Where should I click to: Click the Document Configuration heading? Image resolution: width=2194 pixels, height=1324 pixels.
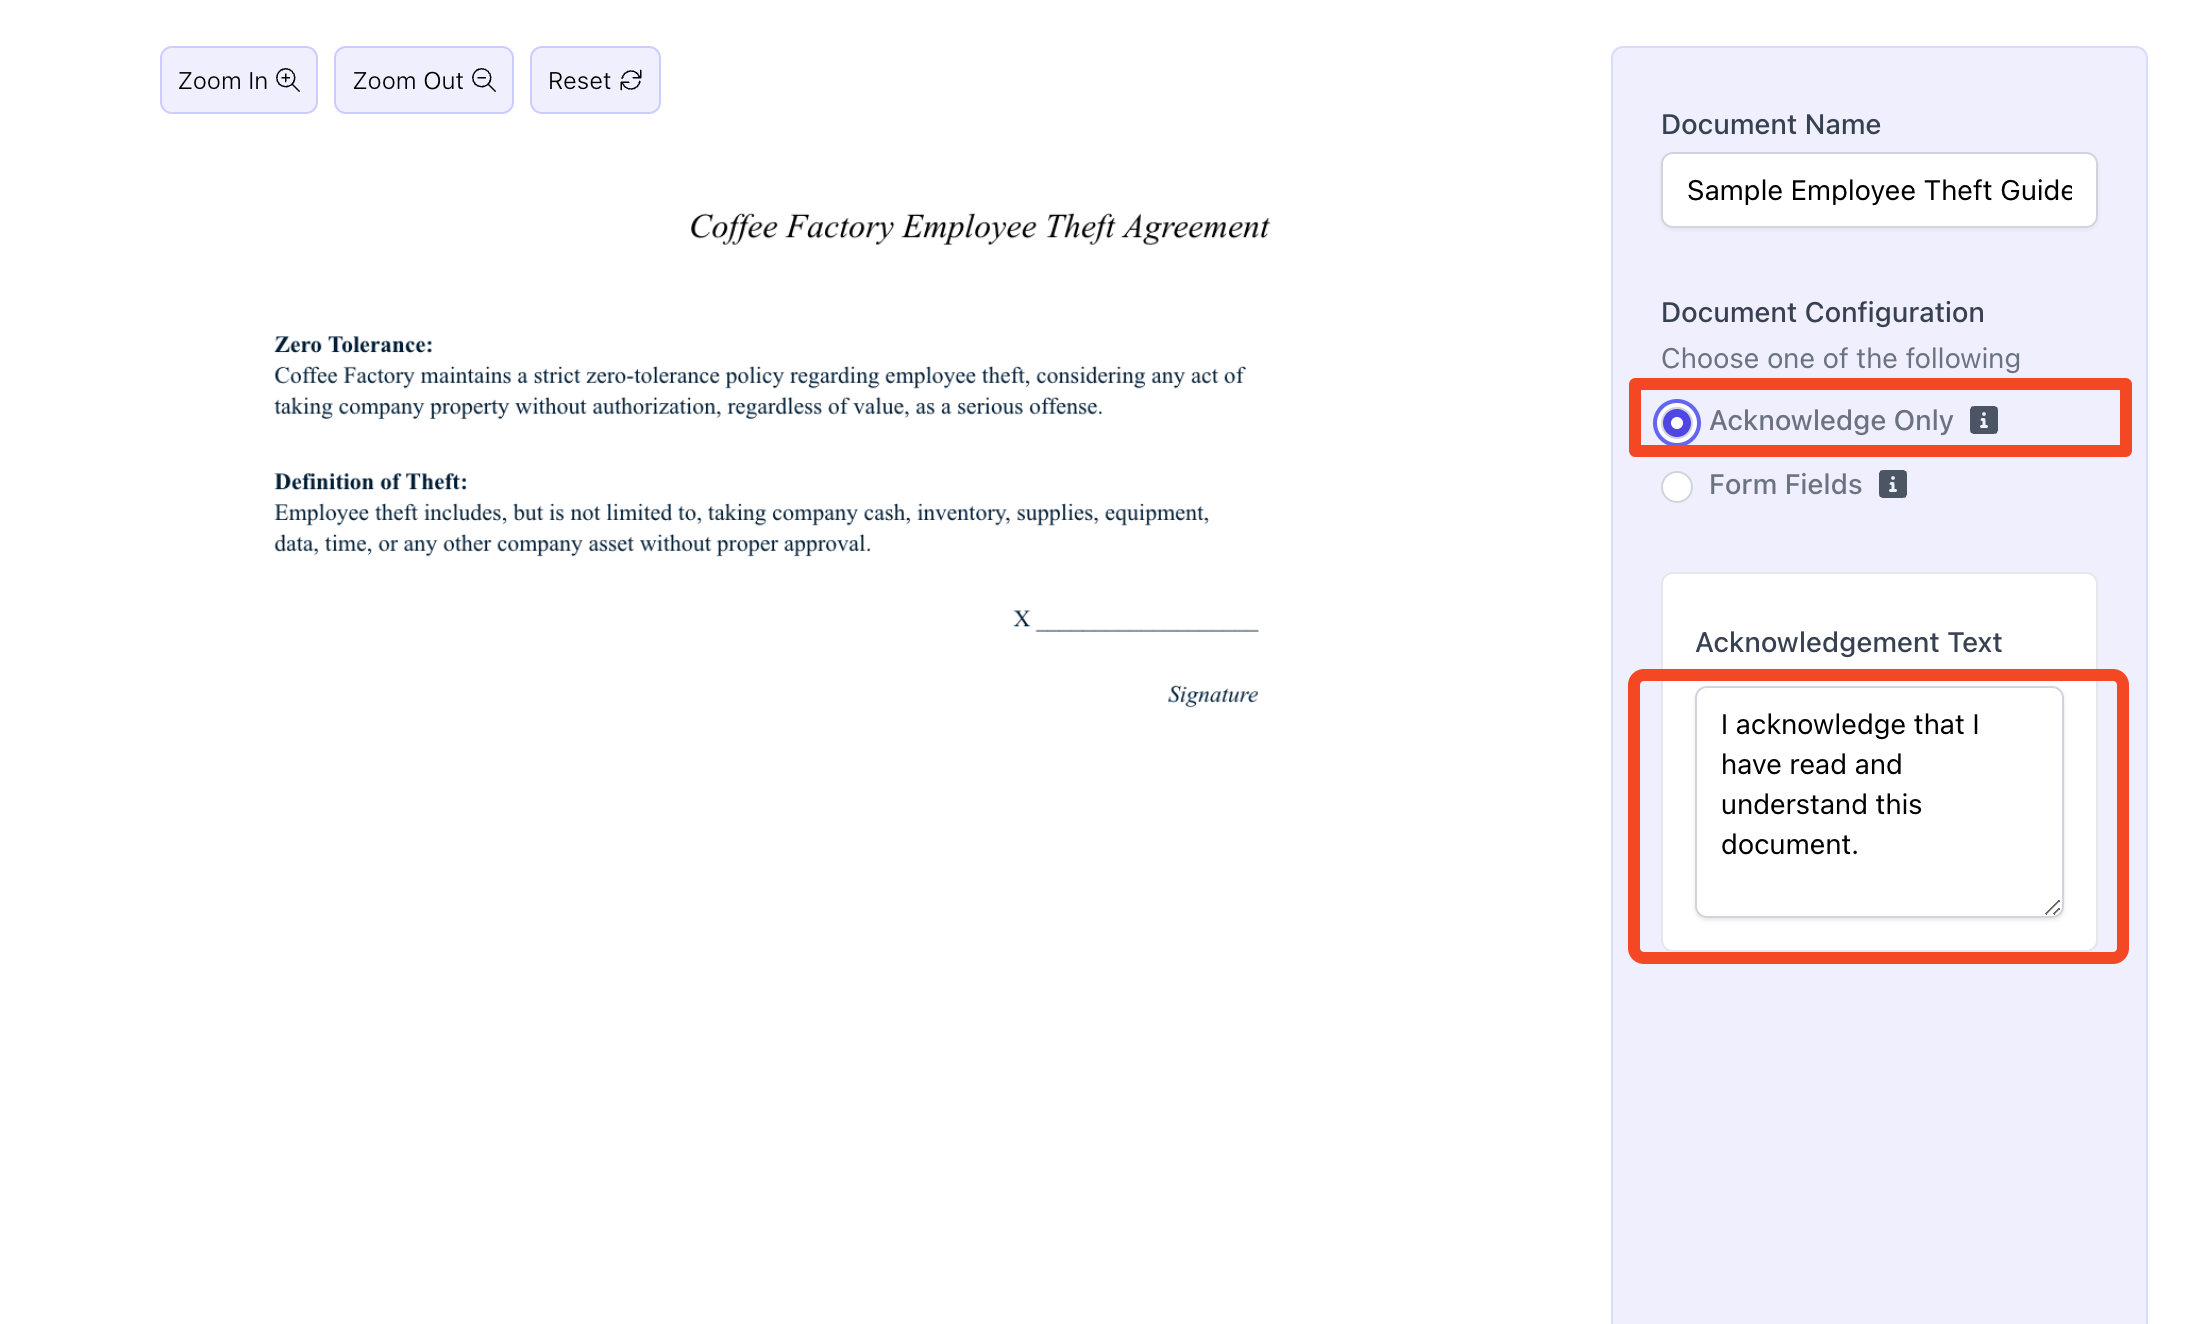point(1821,313)
